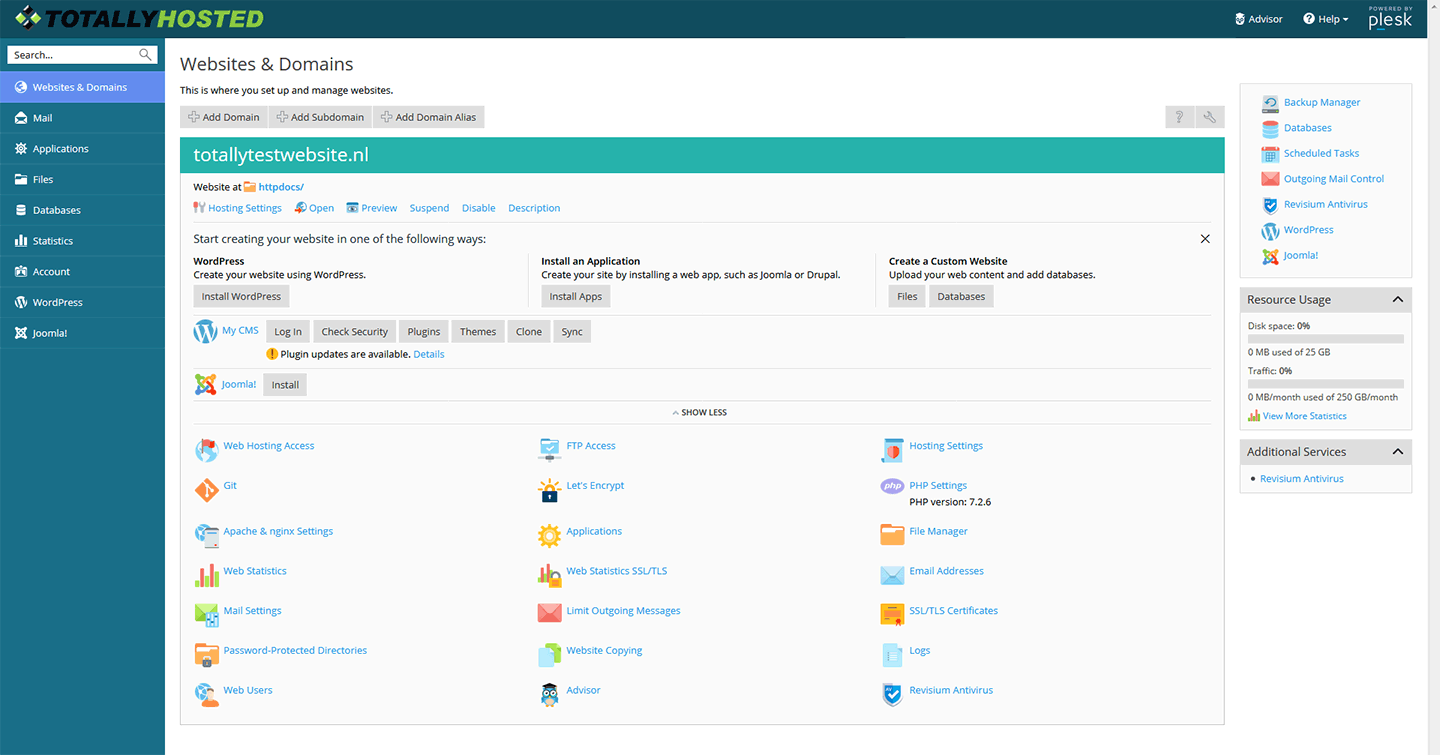
Task: Click the Password-Protected Directories icon
Action: point(206,655)
